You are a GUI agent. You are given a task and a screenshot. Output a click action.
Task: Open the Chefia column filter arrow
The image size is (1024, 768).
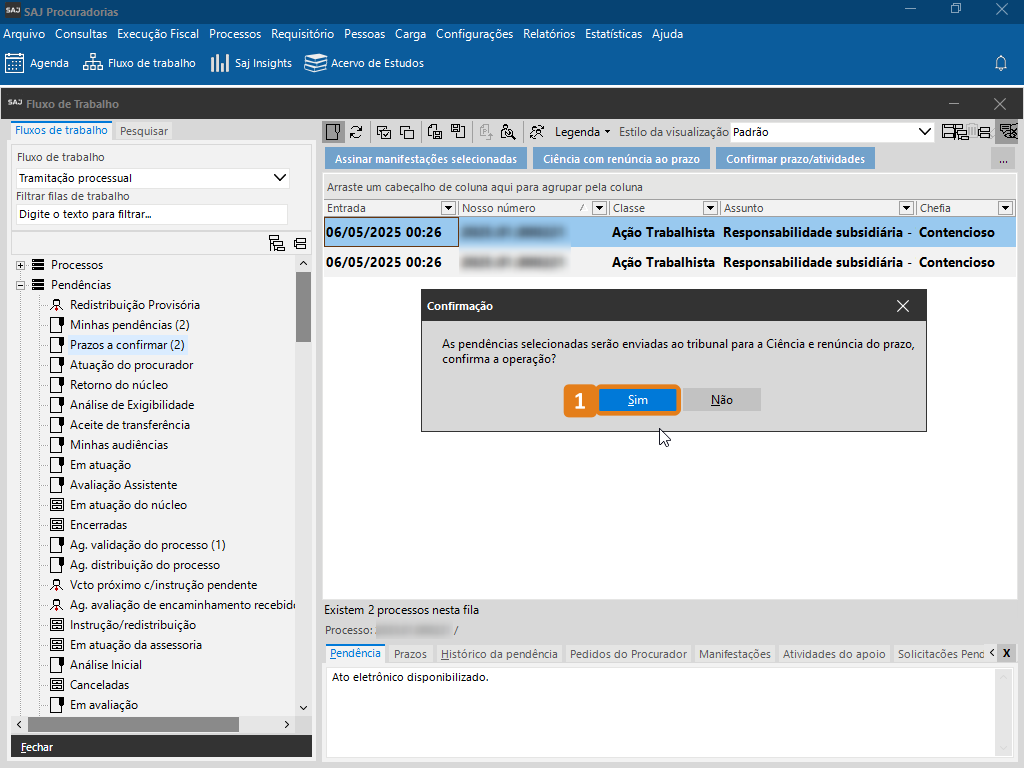1005,208
